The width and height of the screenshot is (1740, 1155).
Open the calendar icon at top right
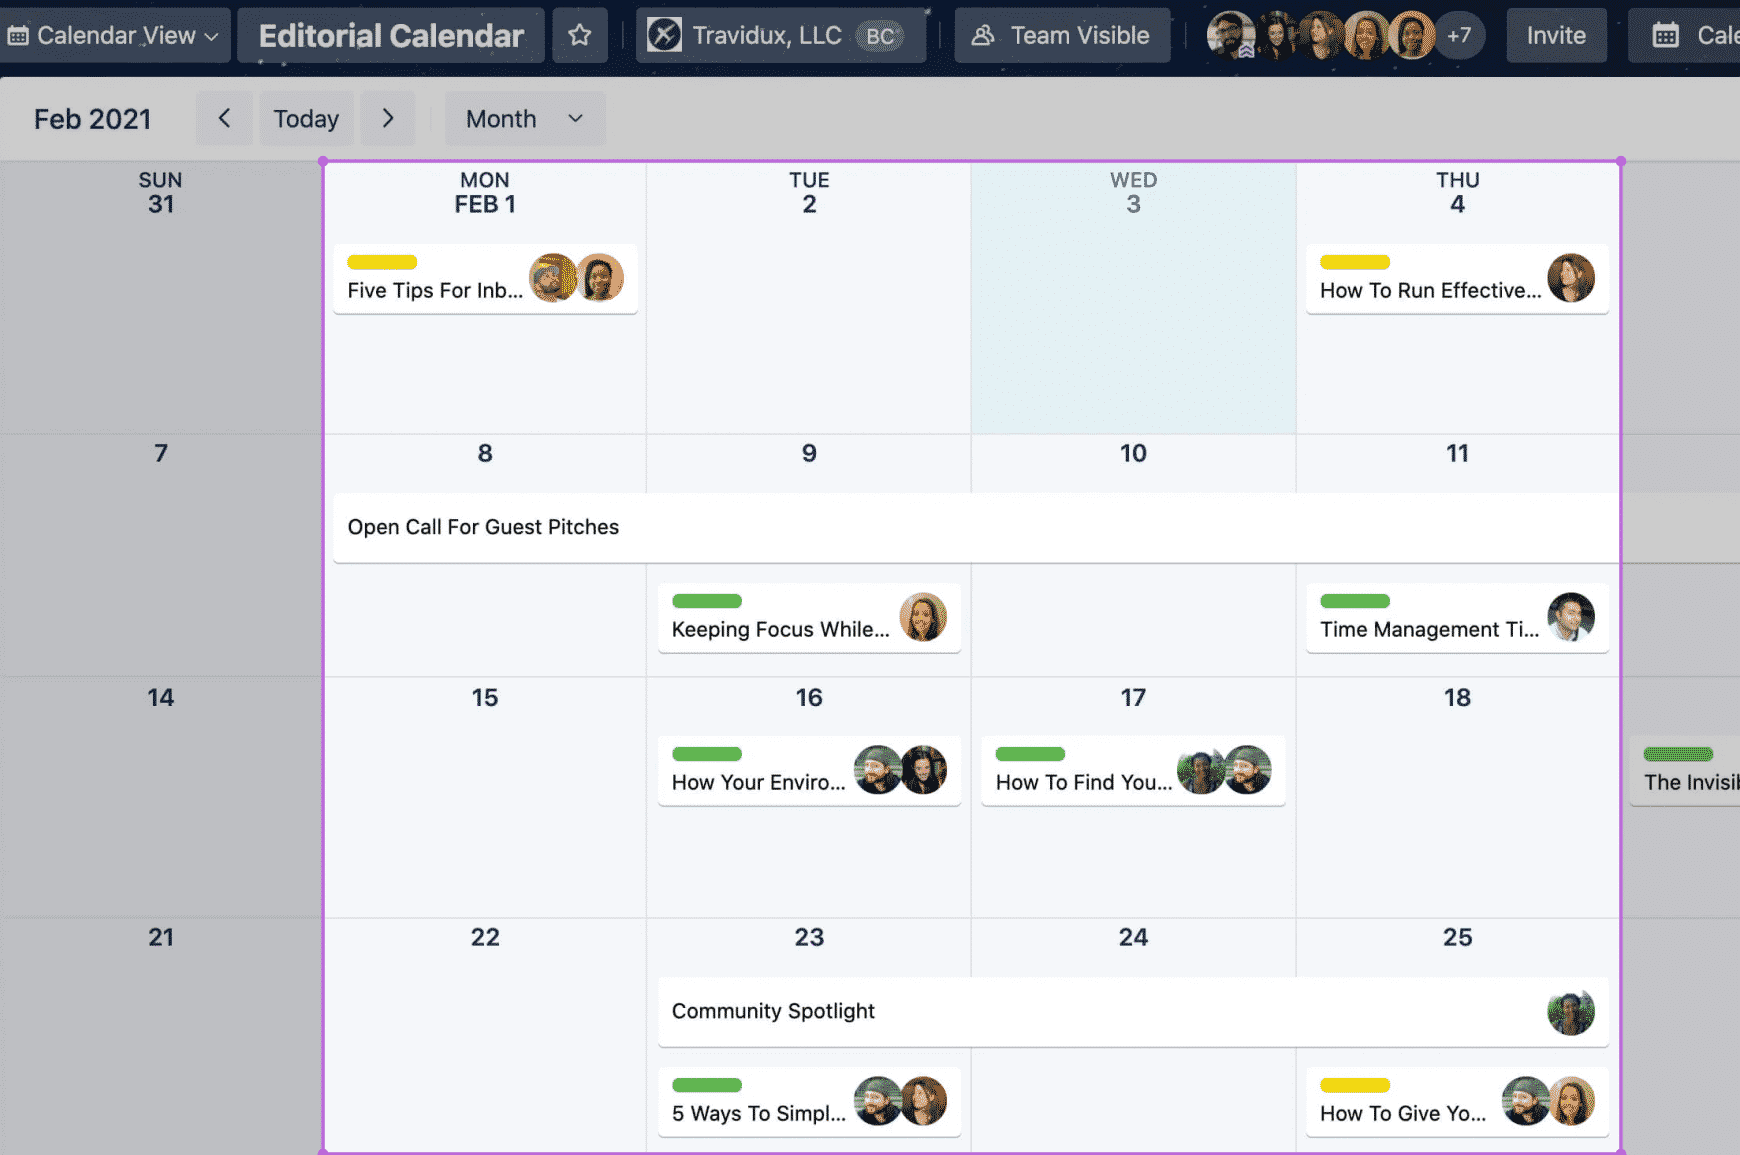tap(1665, 36)
